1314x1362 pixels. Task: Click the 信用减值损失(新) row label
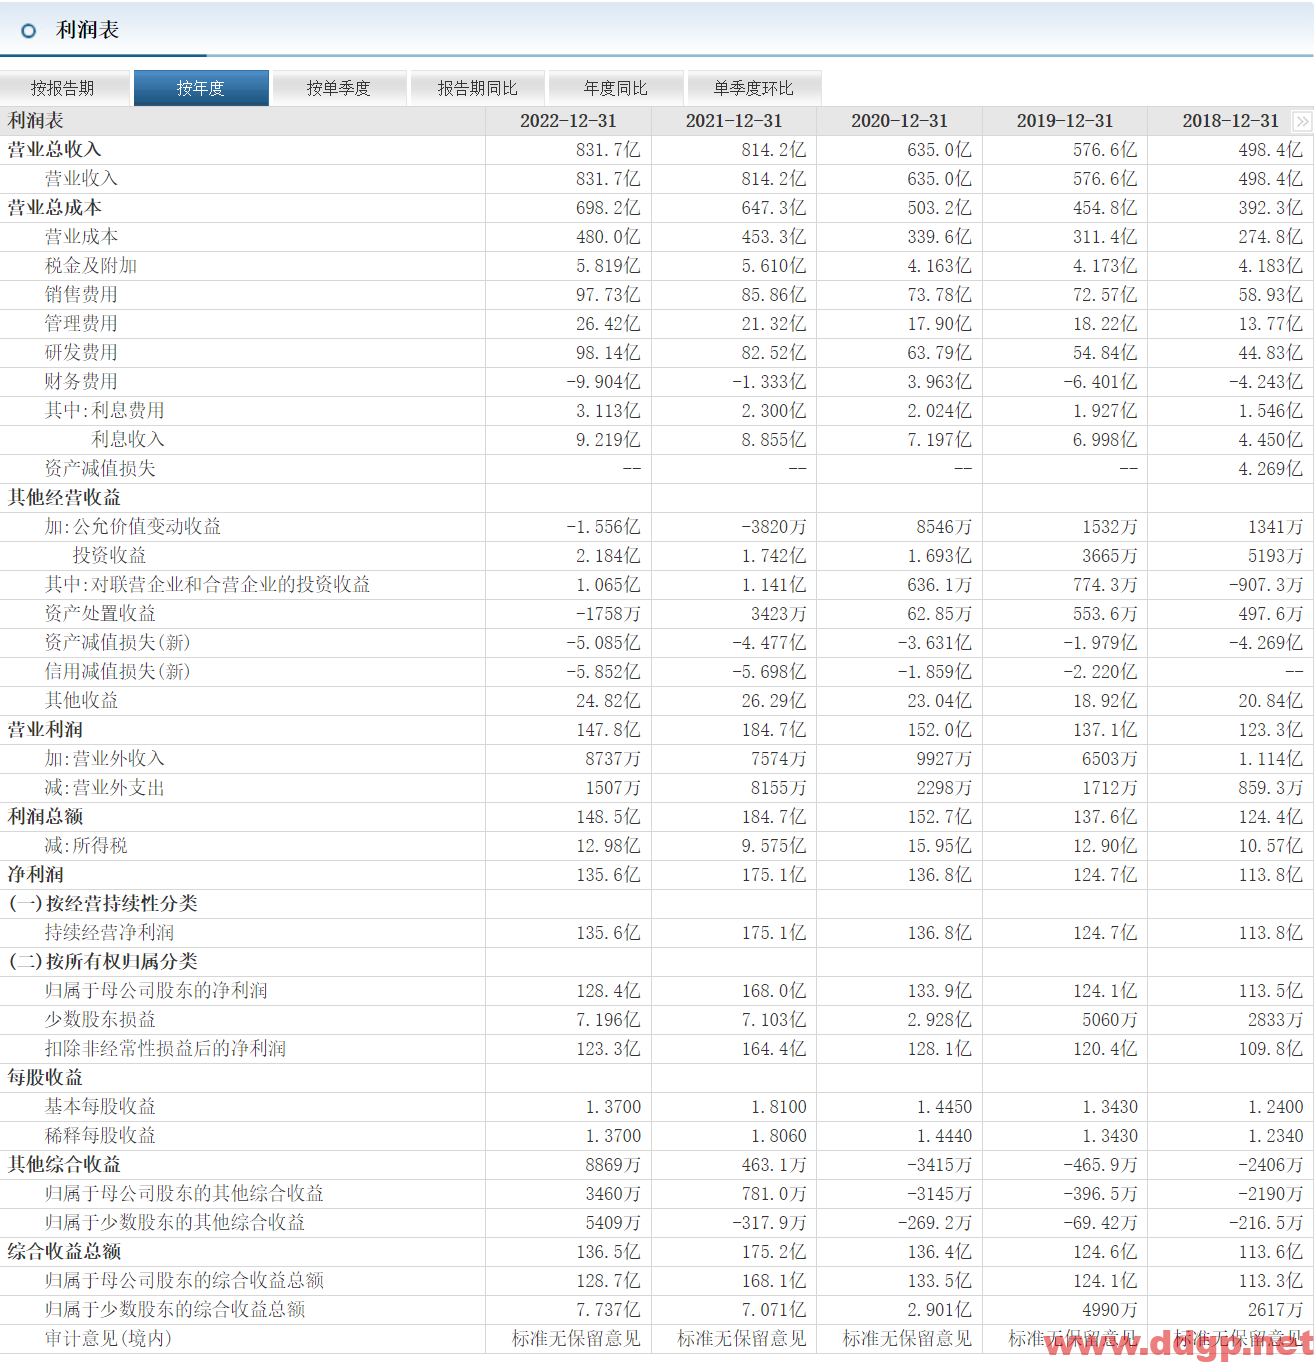pos(117,672)
